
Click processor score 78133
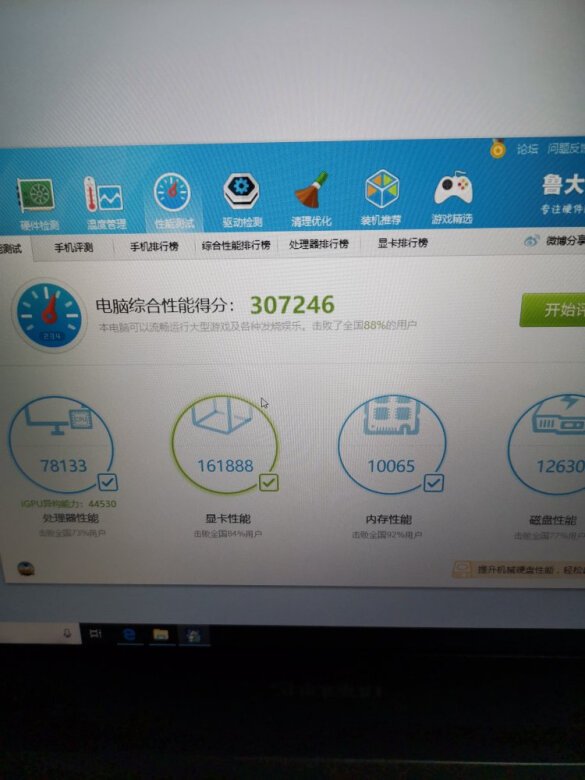coord(63,466)
